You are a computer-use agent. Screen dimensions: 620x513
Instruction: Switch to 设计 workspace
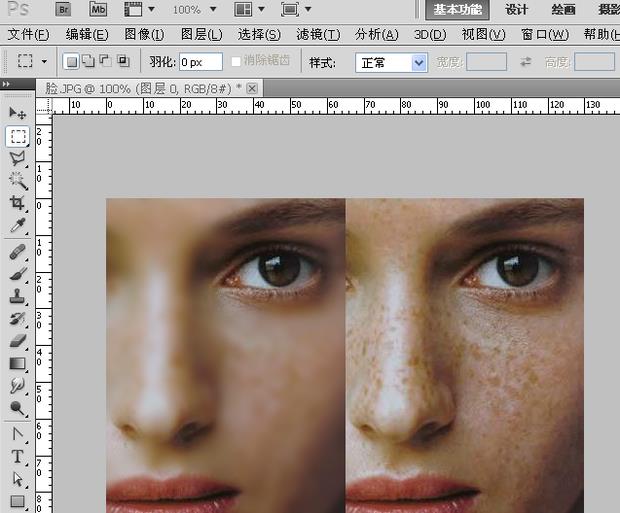tap(516, 10)
